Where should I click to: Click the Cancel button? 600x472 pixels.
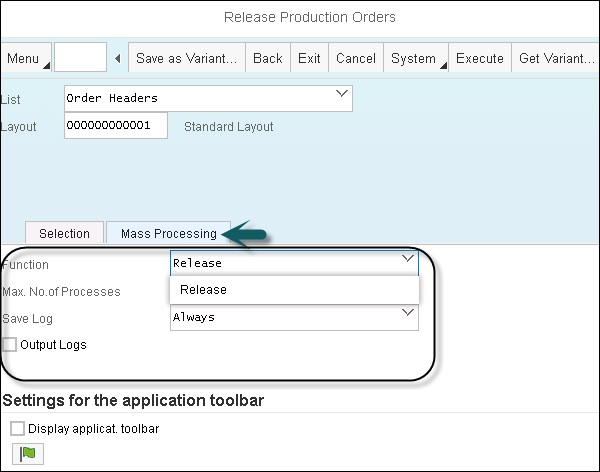[x=356, y=58]
